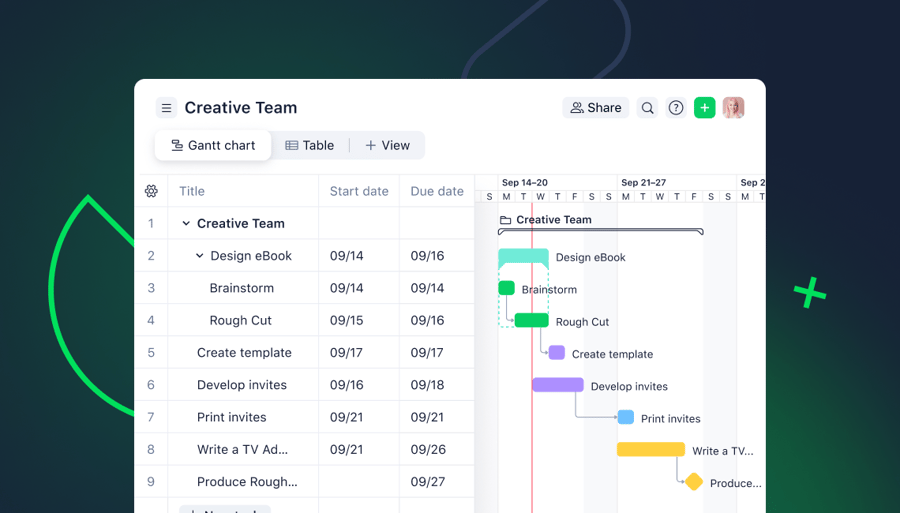Click the blue Print invites Gantt bar

click(x=626, y=417)
